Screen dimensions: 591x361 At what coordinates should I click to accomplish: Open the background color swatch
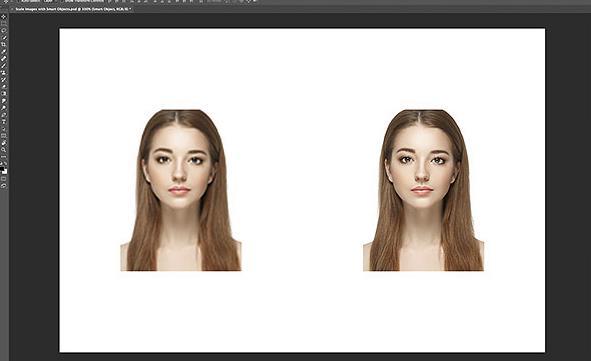tap(5, 172)
